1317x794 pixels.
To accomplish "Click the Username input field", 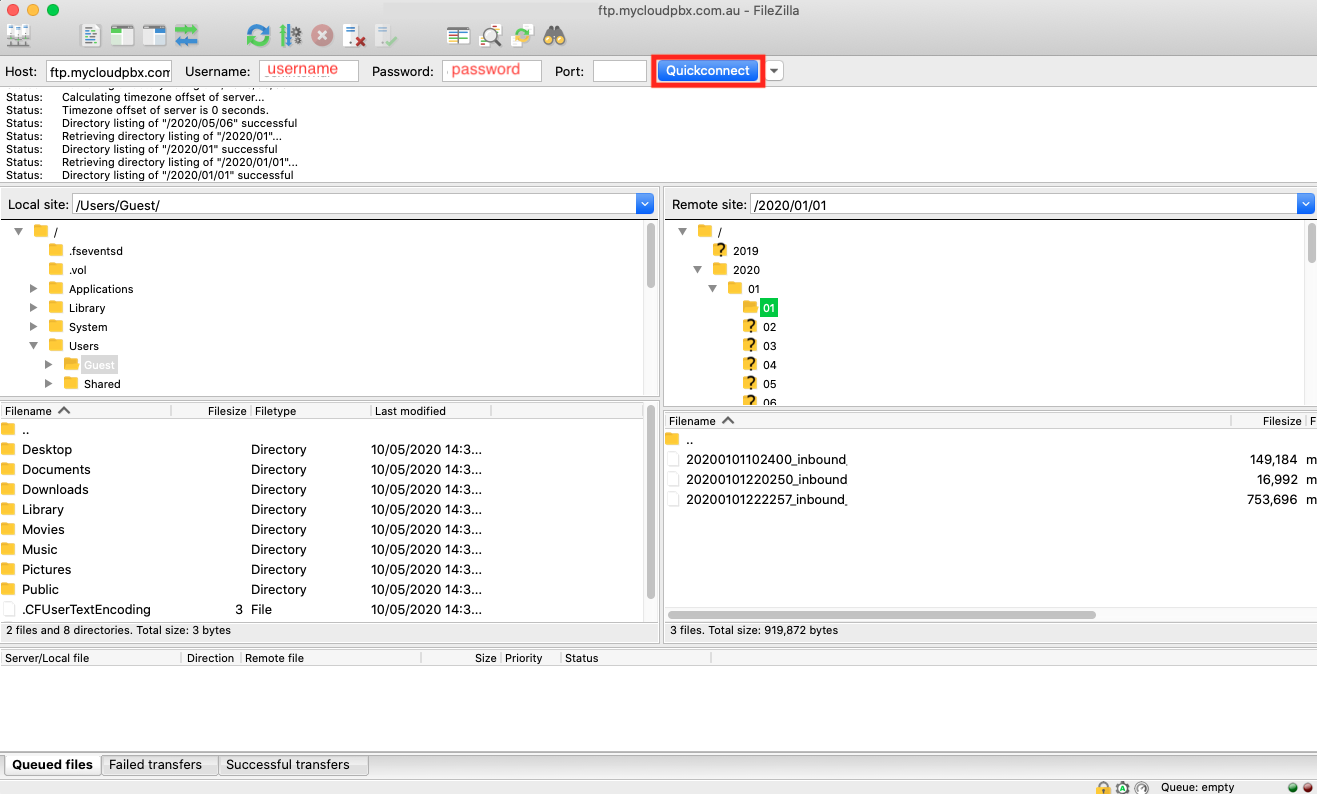I will tap(309, 71).
